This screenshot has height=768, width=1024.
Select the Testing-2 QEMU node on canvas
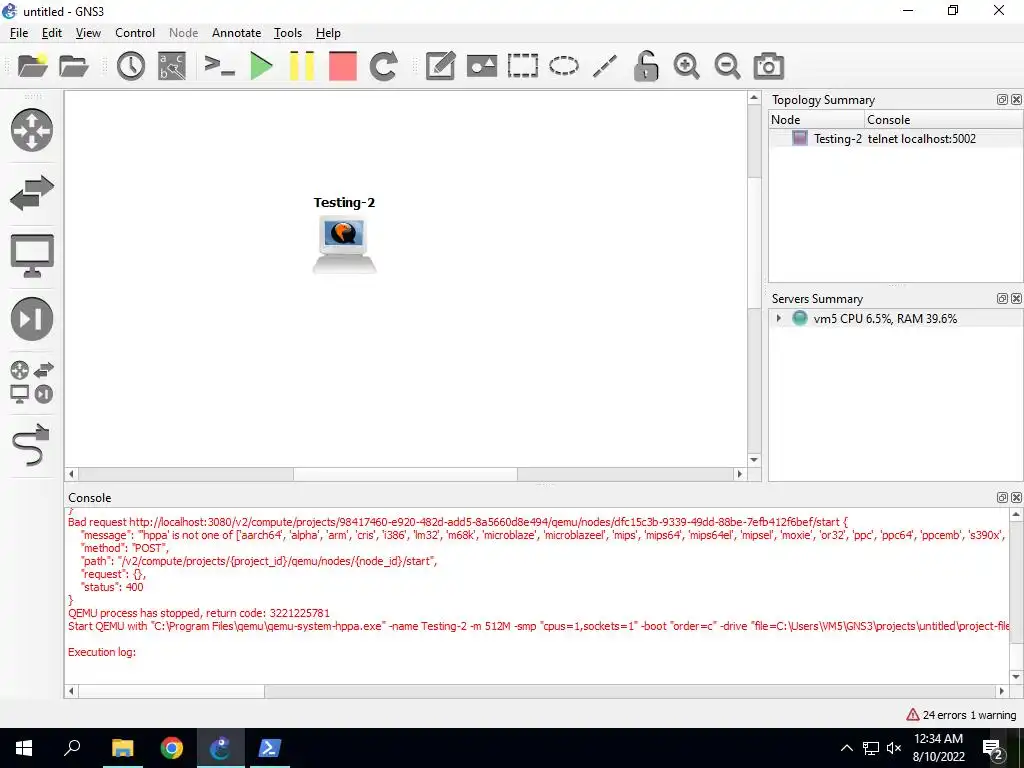click(x=344, y=244)
